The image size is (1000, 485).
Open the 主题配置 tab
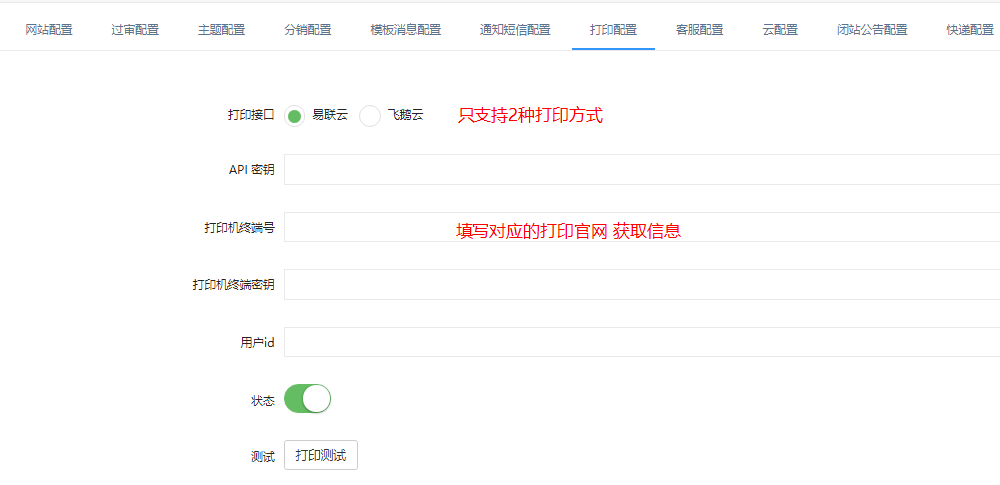coord(221,29)
